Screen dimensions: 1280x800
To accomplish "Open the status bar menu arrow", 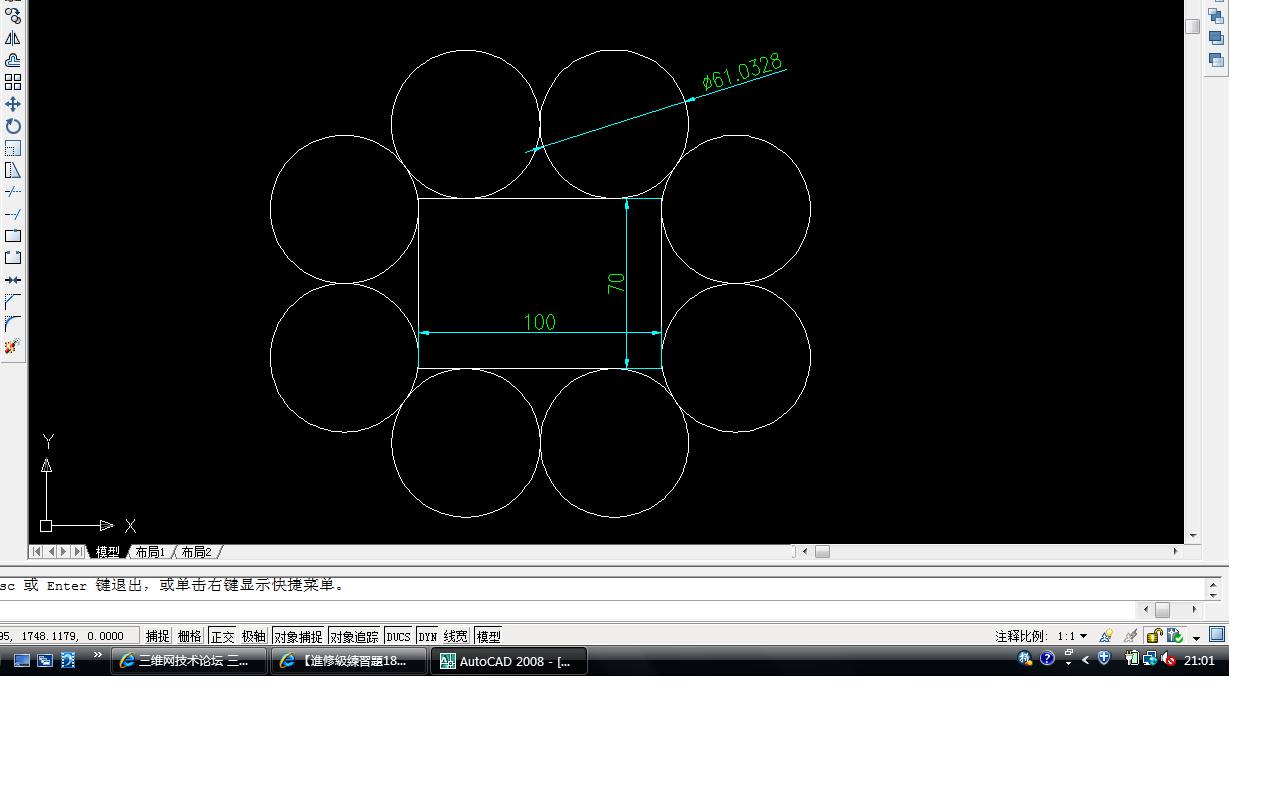I will [1196, 638].
